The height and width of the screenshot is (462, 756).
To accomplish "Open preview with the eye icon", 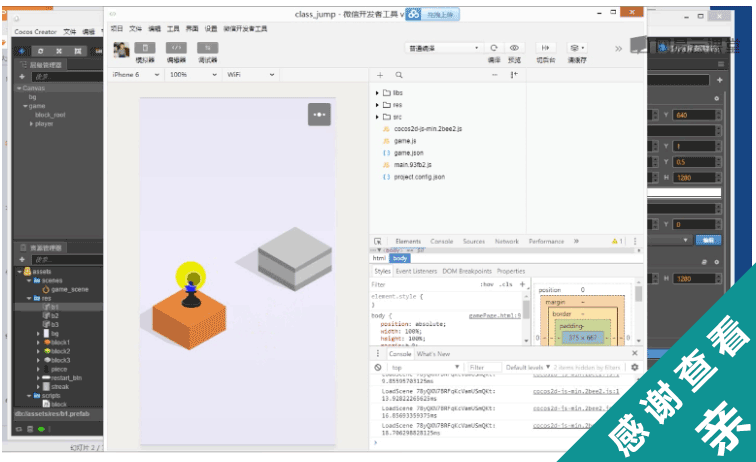I will (x=514, y=48).
